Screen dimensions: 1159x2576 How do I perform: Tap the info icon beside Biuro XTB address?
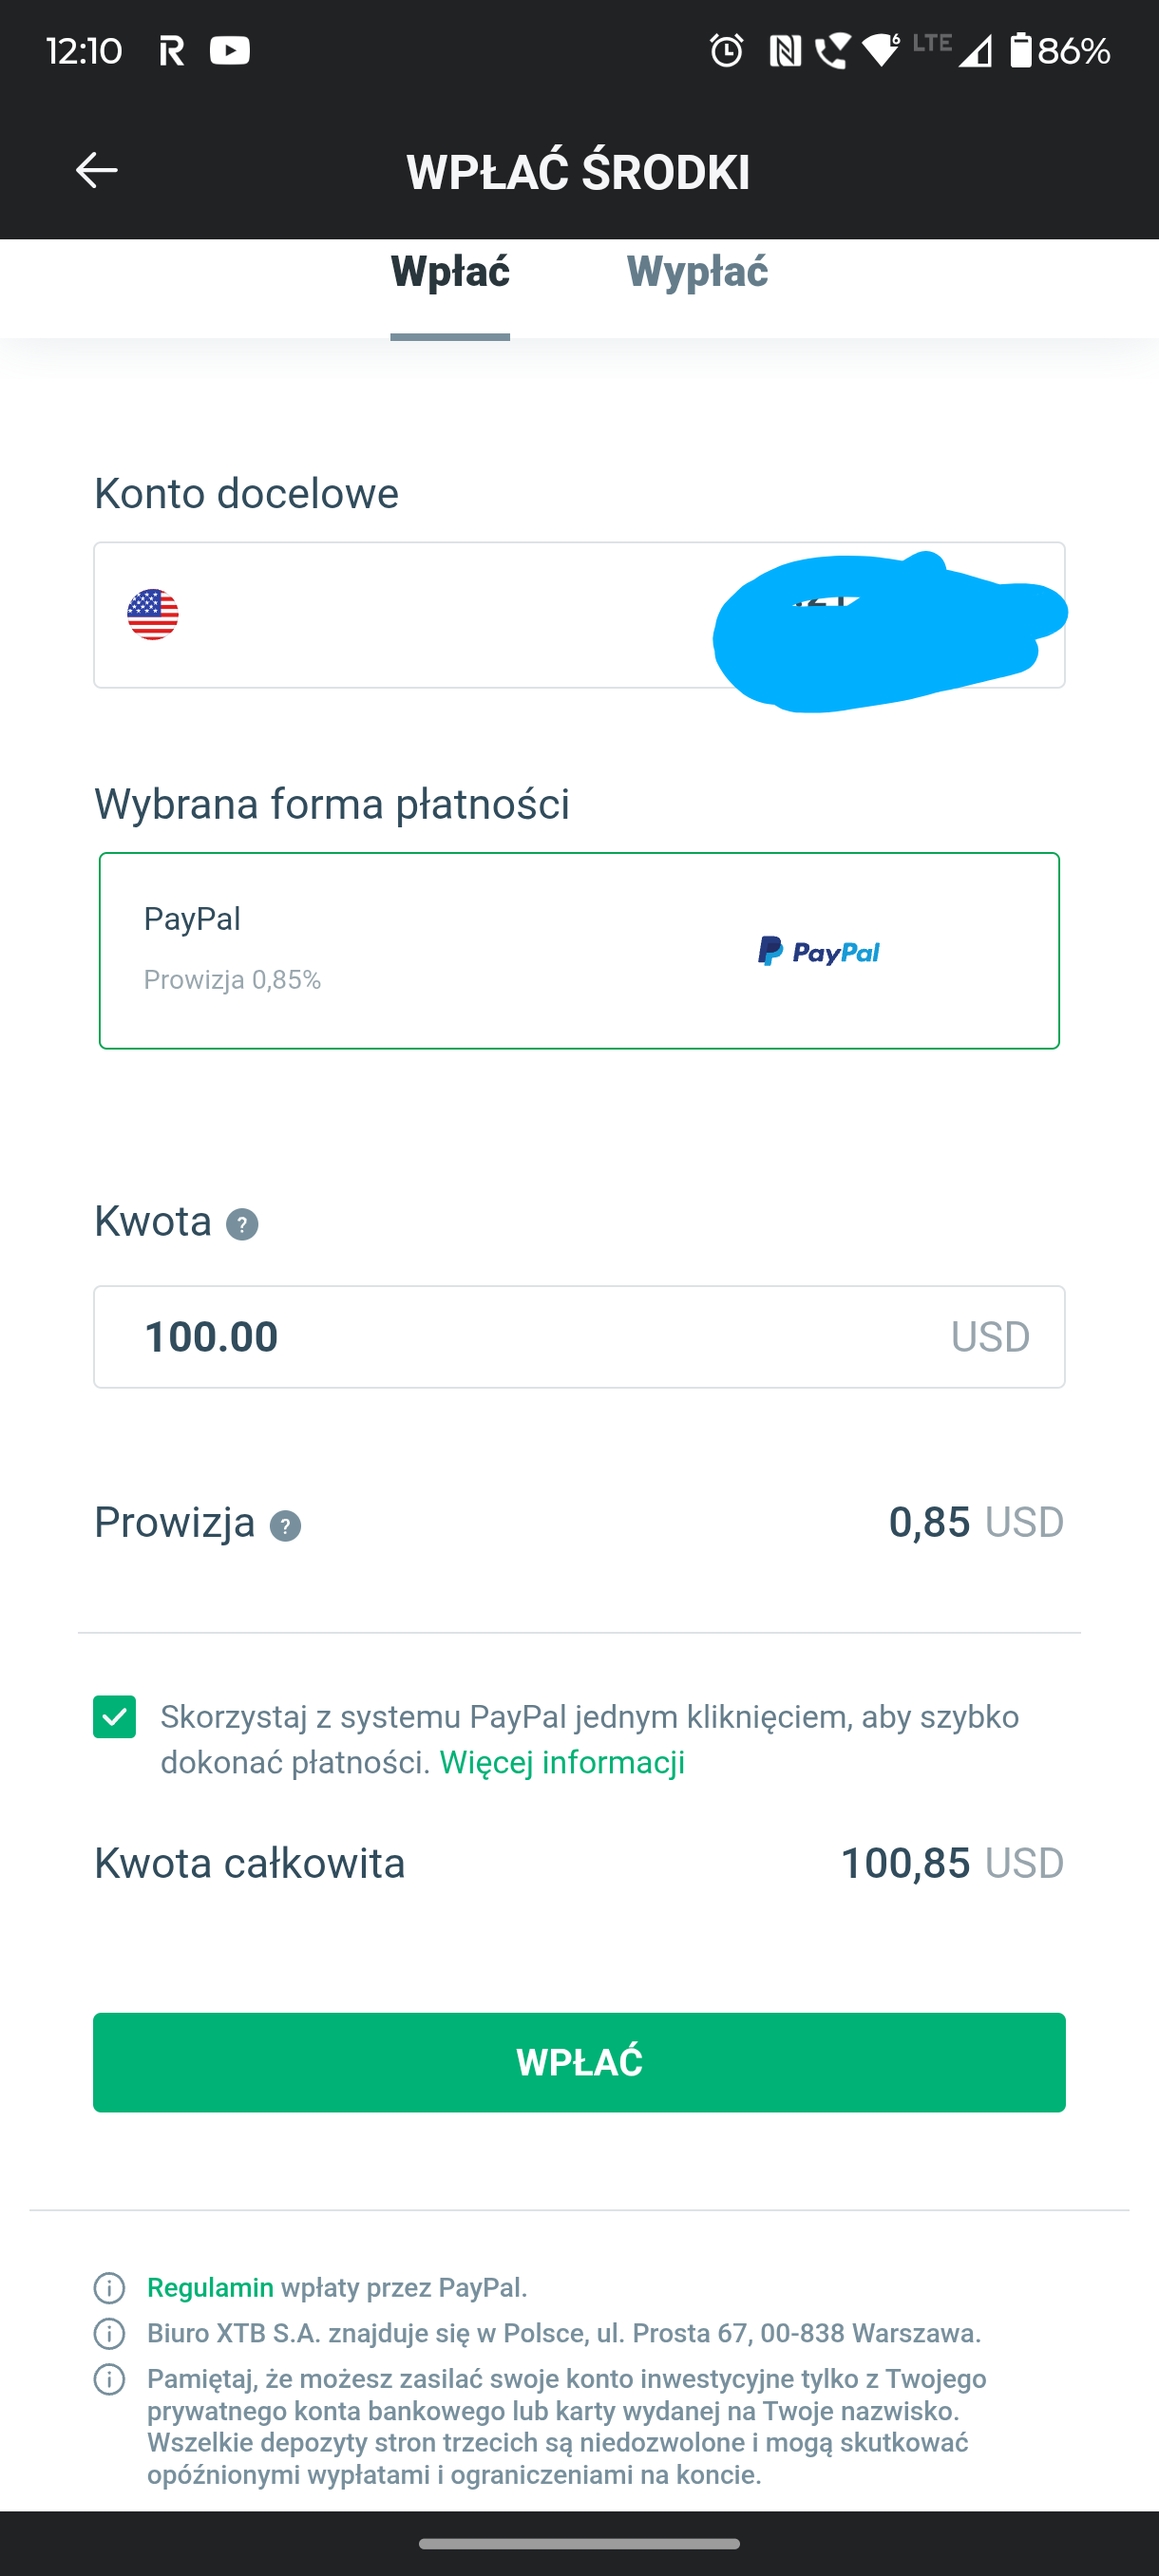tap(109, 2334)
